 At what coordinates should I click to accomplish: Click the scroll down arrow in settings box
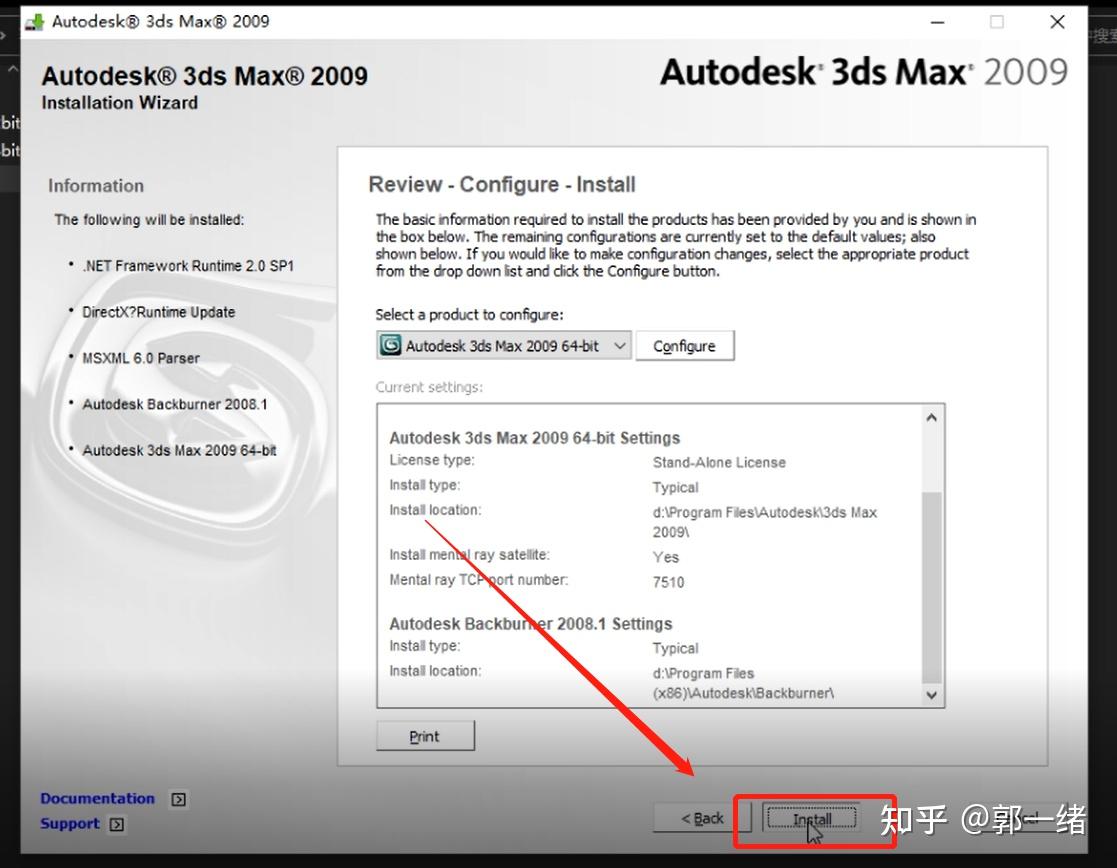931,694
